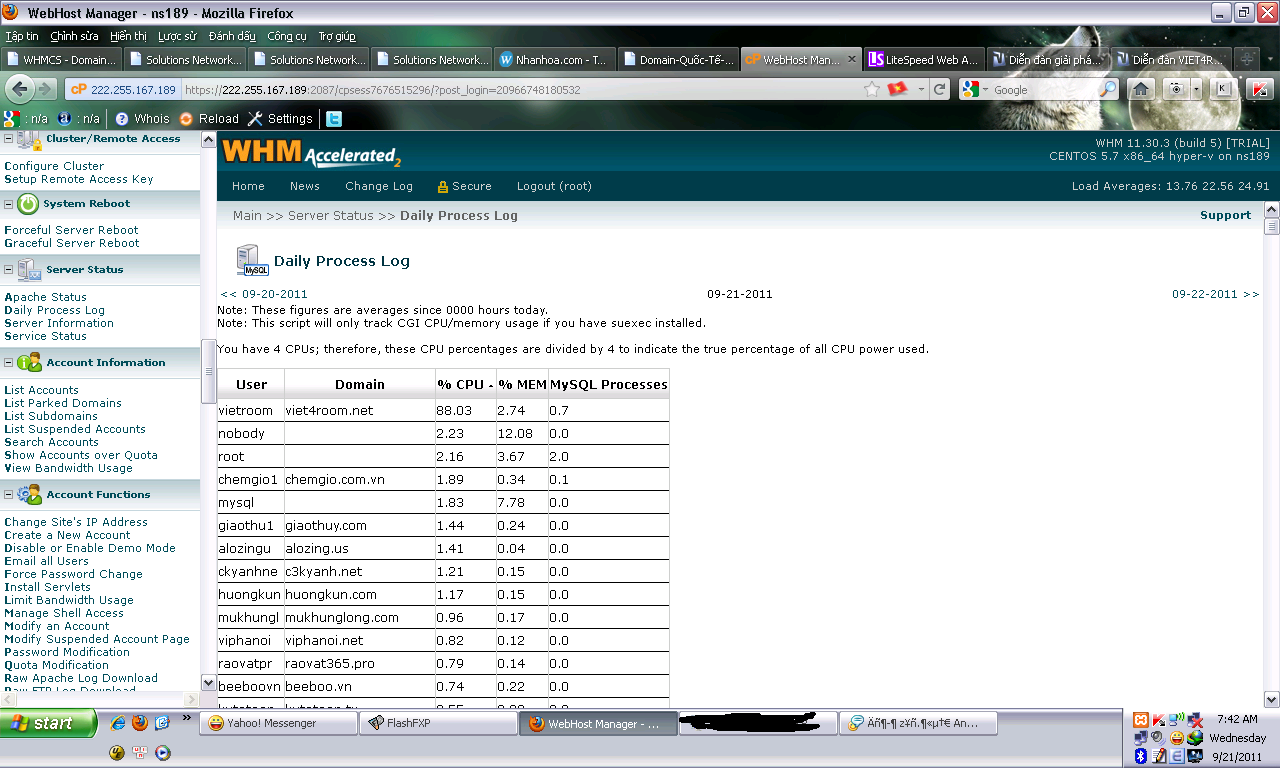Click the System Reboot power icon
This screenshot has height=768, width=1280.
[27, 204]
